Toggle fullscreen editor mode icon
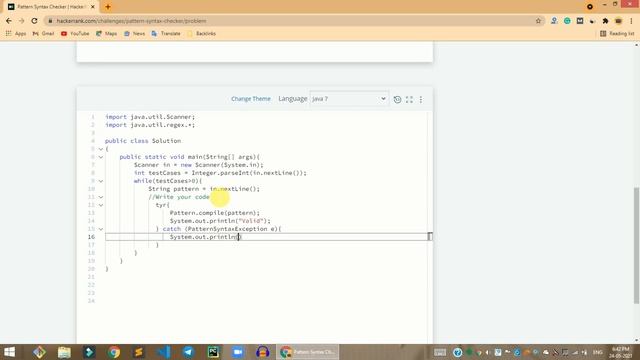The height and width of the screenshot is (360, 640). 409,99
